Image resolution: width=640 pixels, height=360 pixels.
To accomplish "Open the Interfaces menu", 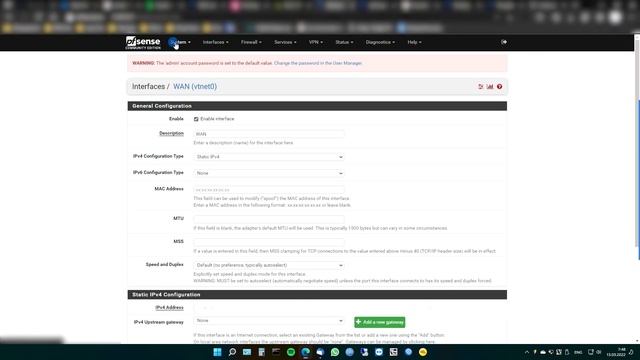I will tap(216, 42).
